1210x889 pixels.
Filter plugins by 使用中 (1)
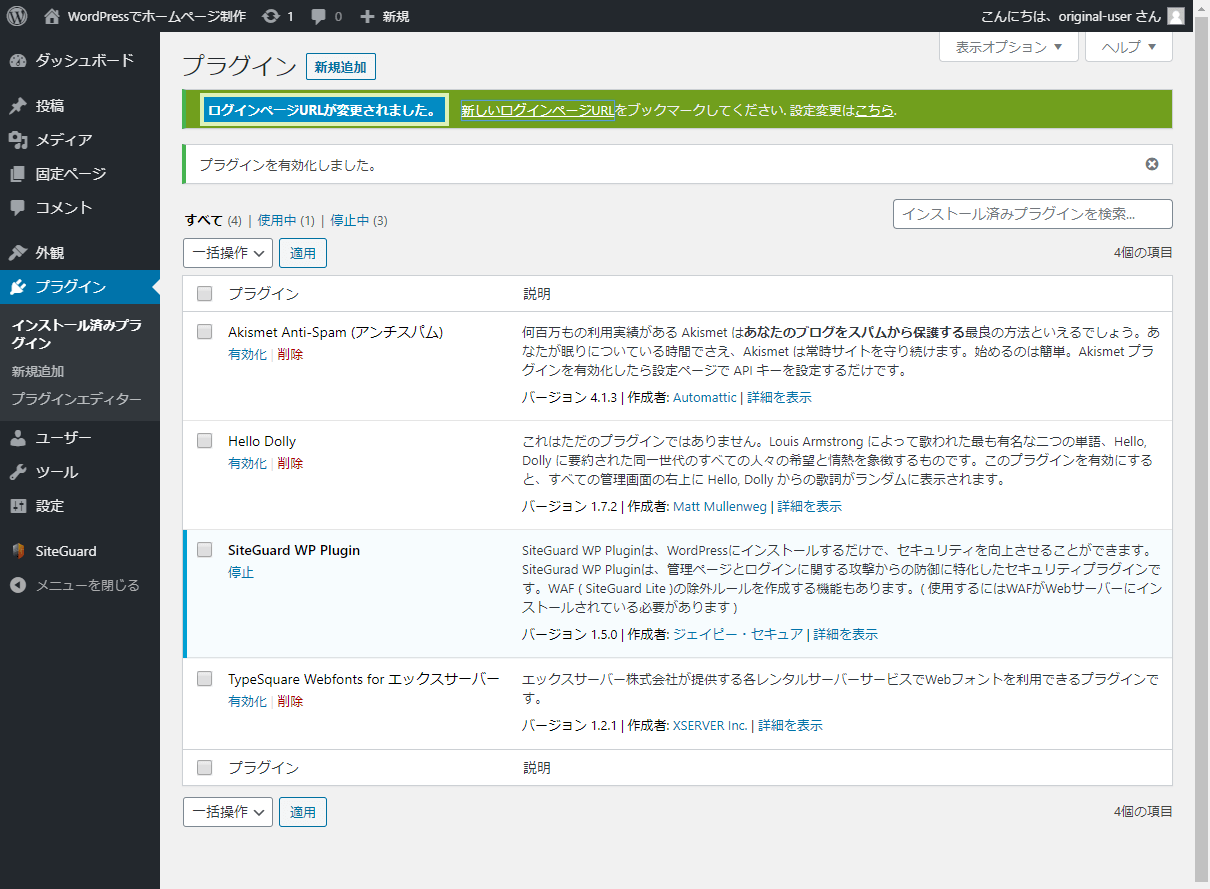(x=286, y=220)
